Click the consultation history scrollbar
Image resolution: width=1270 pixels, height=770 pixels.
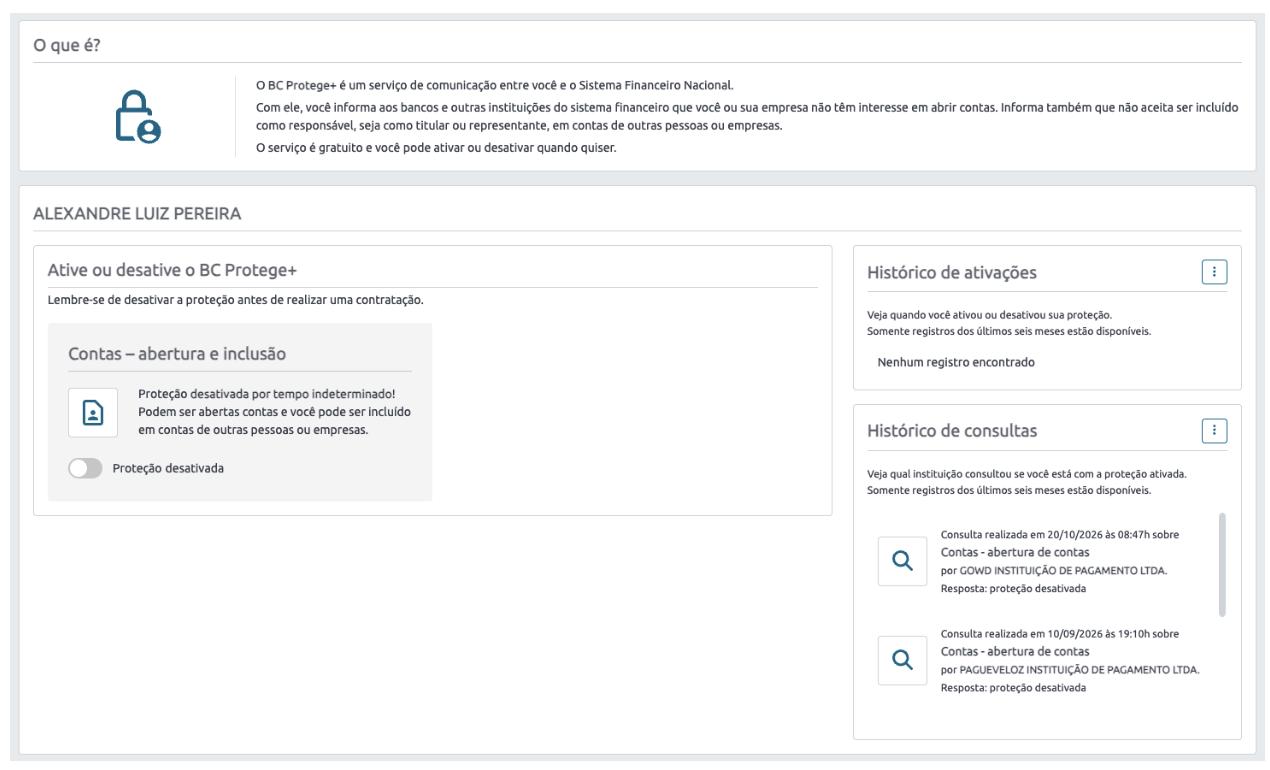point(1221,565)
